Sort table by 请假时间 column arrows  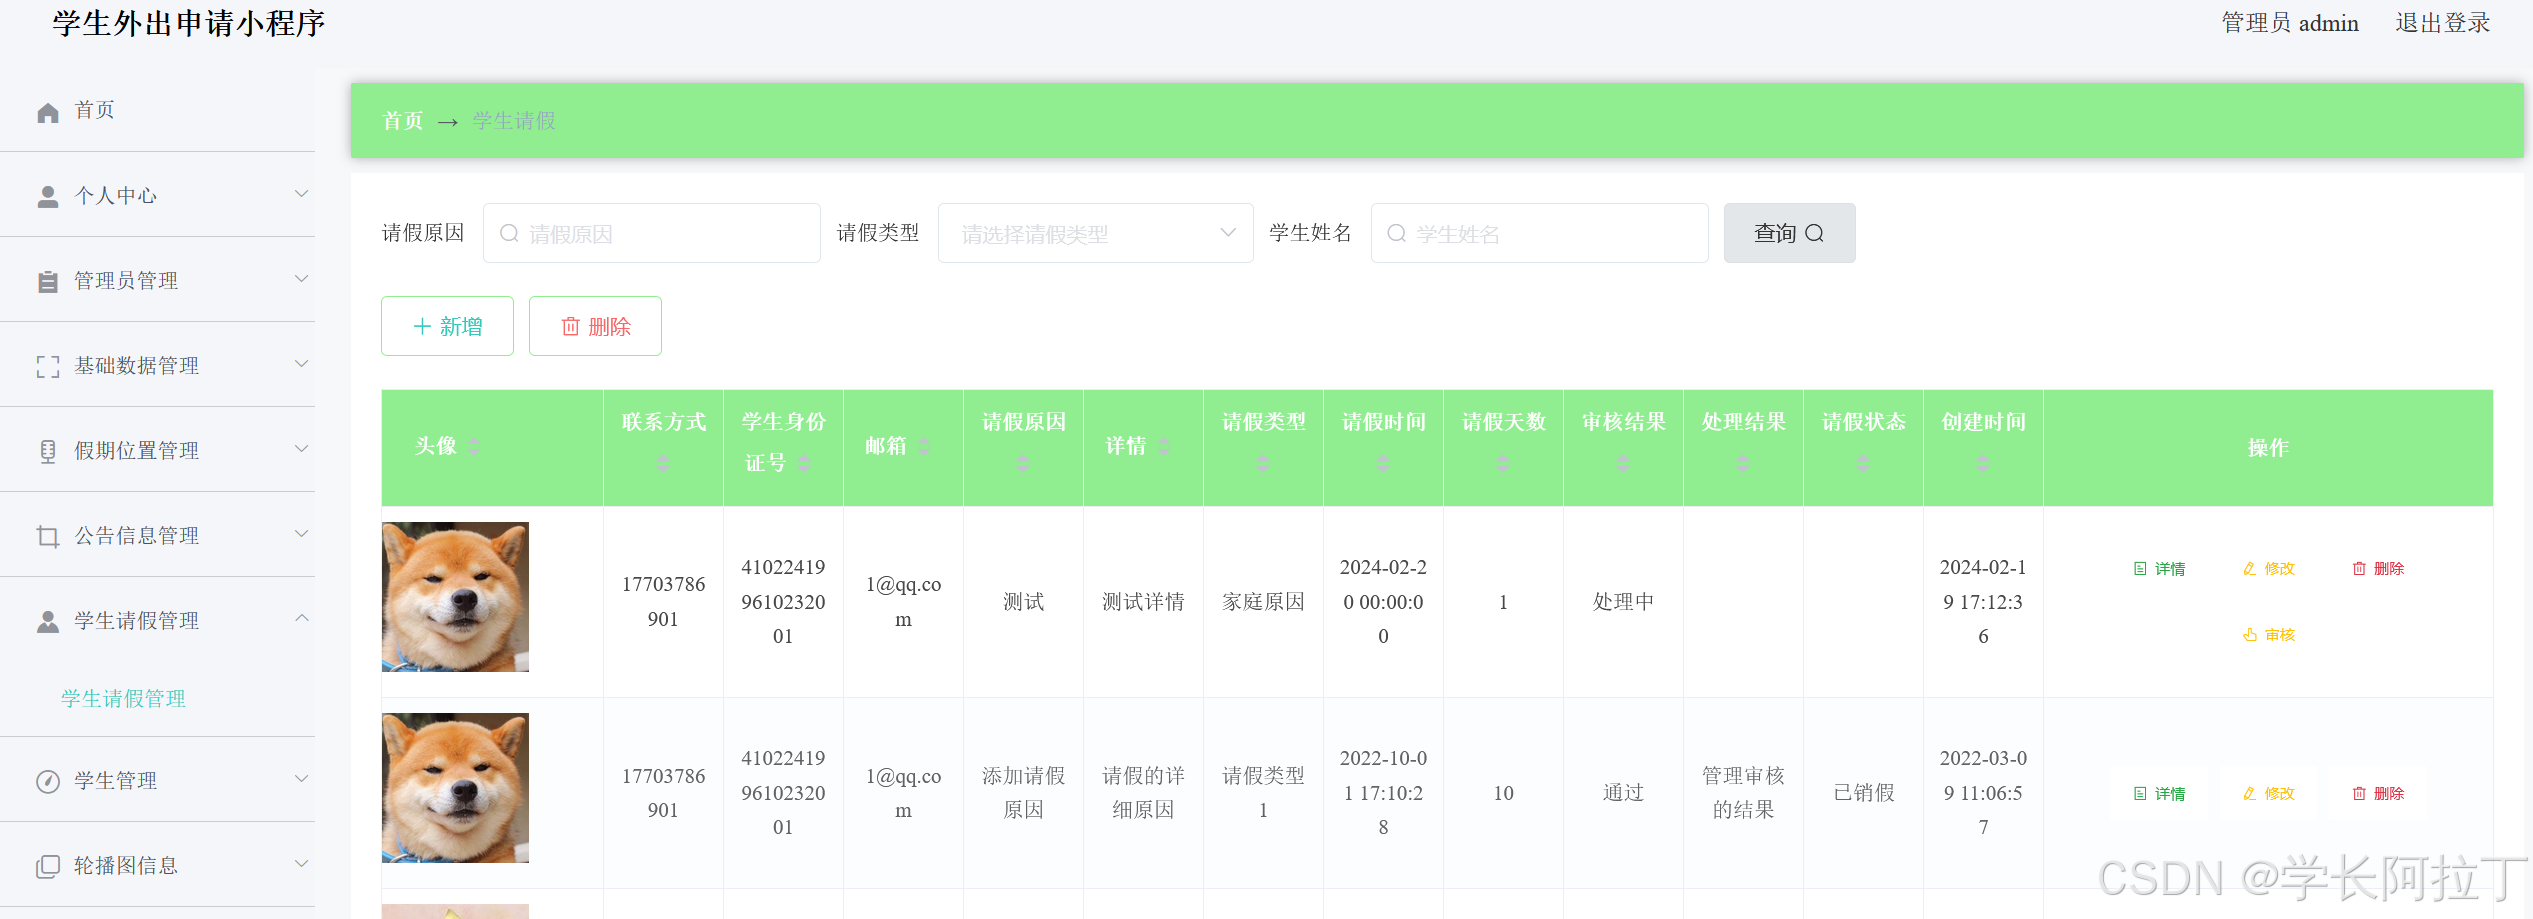pyautogui.click(x=1383, y=463)
